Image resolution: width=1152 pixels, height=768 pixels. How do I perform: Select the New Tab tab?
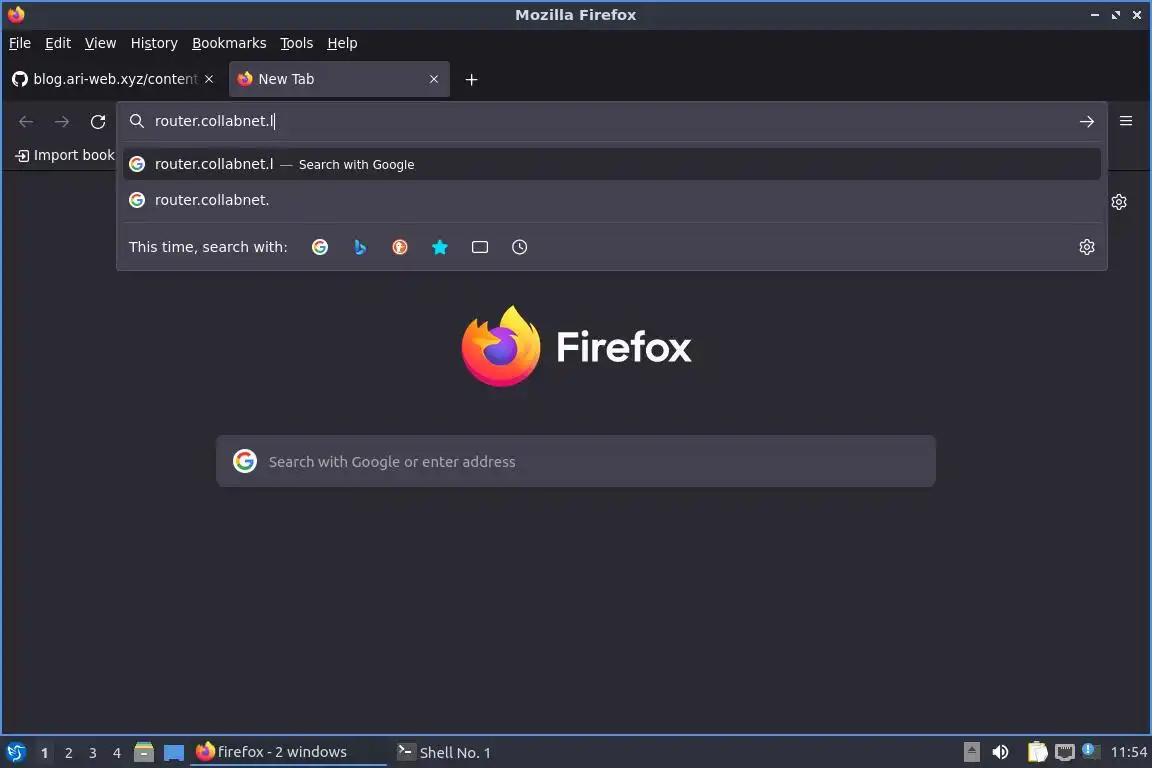pyautogui.click(x=339, y=79)
